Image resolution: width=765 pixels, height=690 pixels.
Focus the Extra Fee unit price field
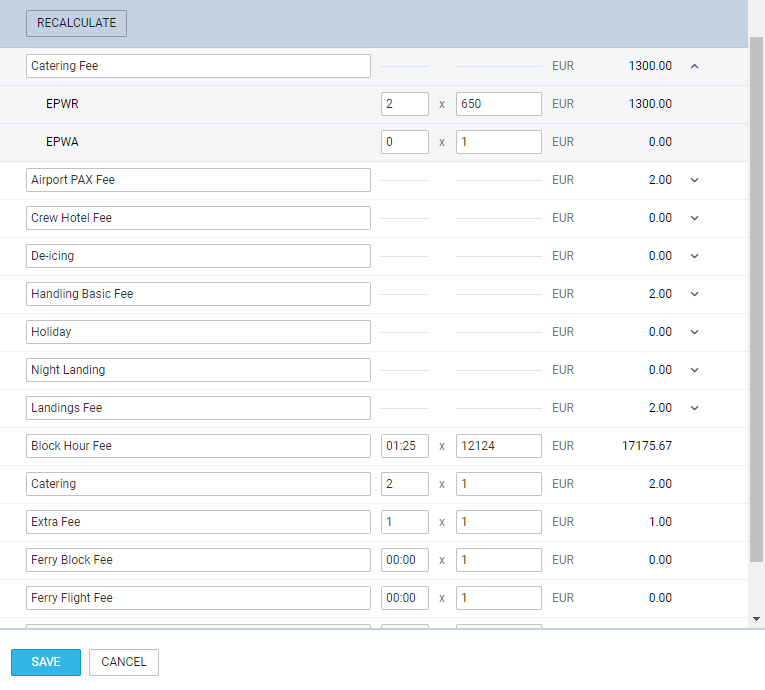click(499, 523)
